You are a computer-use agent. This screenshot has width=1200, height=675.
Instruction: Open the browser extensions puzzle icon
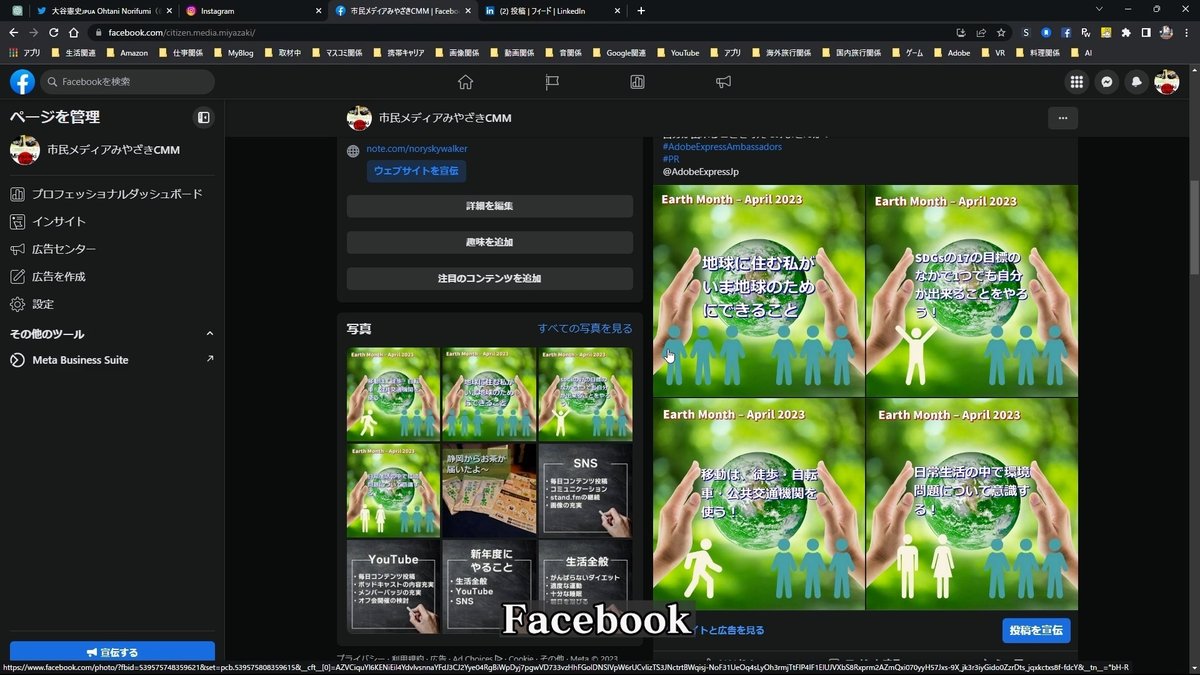coord(1126,32)
